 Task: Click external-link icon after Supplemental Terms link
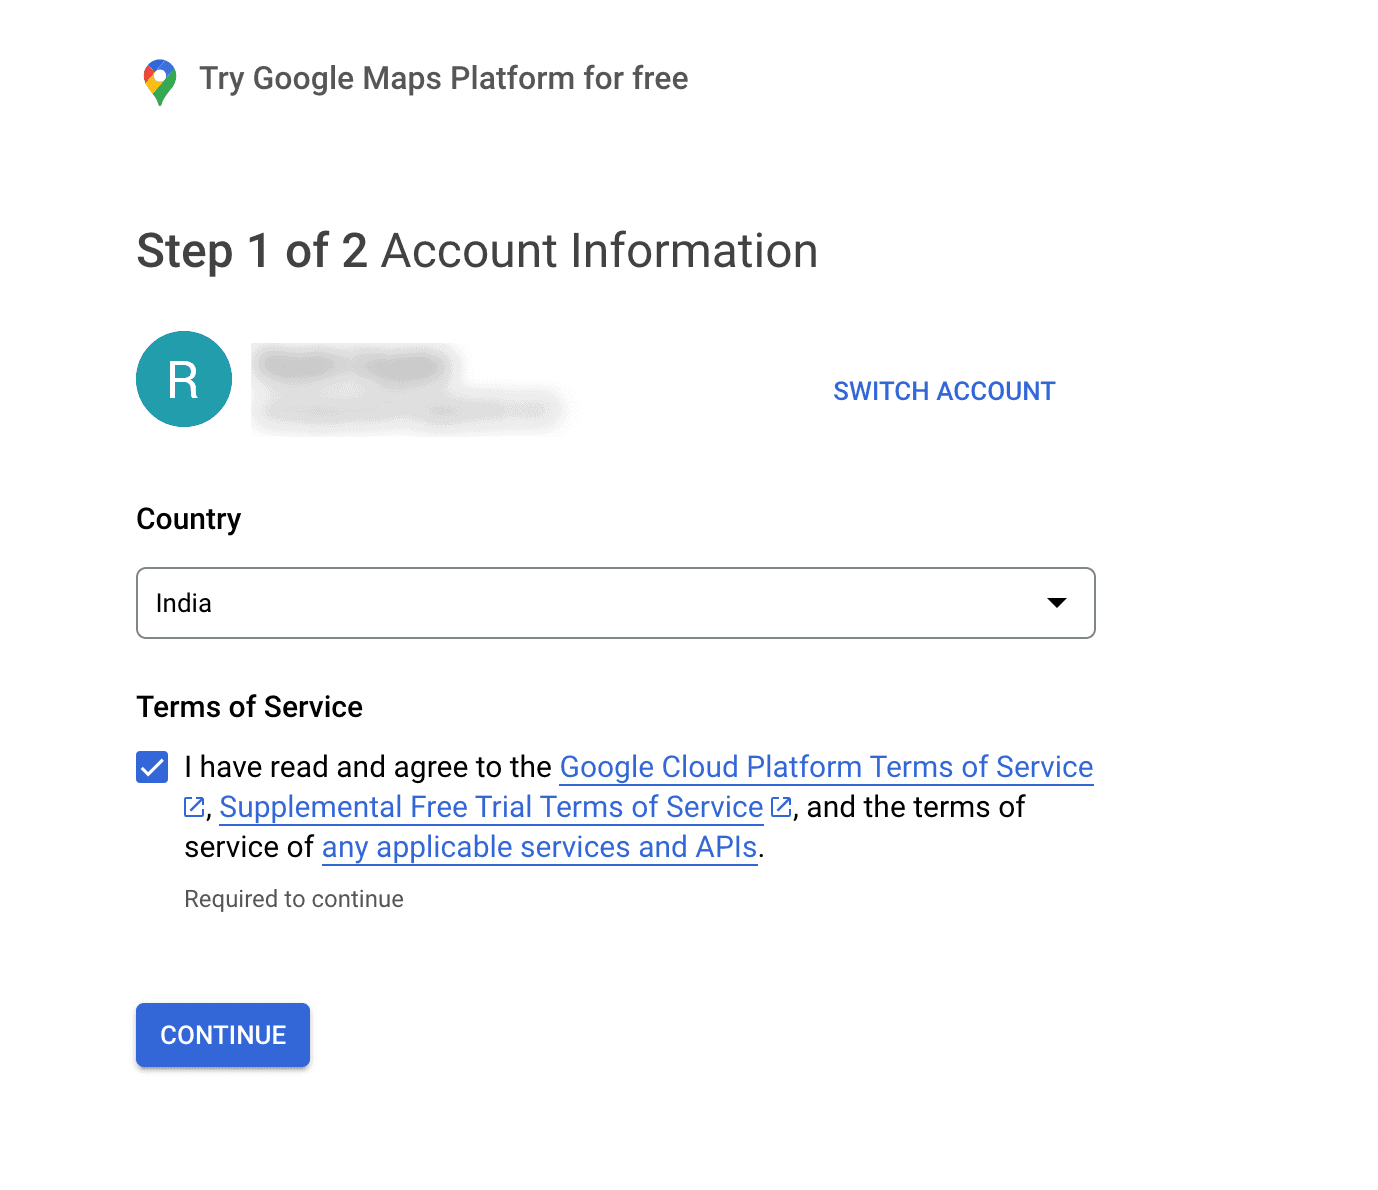781,807
